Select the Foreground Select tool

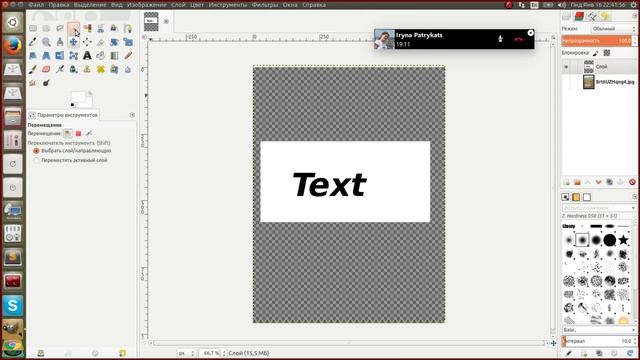pyautogui.click(x=114, y=28)
